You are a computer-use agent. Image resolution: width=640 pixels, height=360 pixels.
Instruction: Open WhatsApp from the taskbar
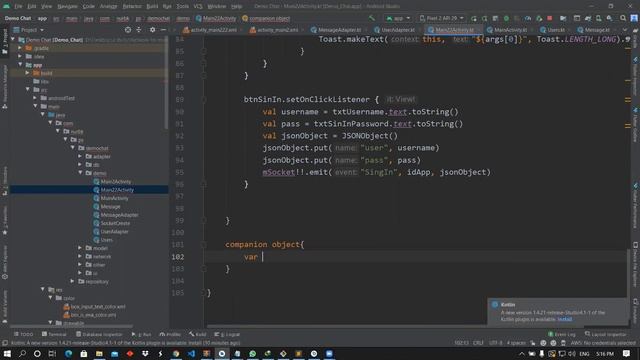click(x=252, y=353)
